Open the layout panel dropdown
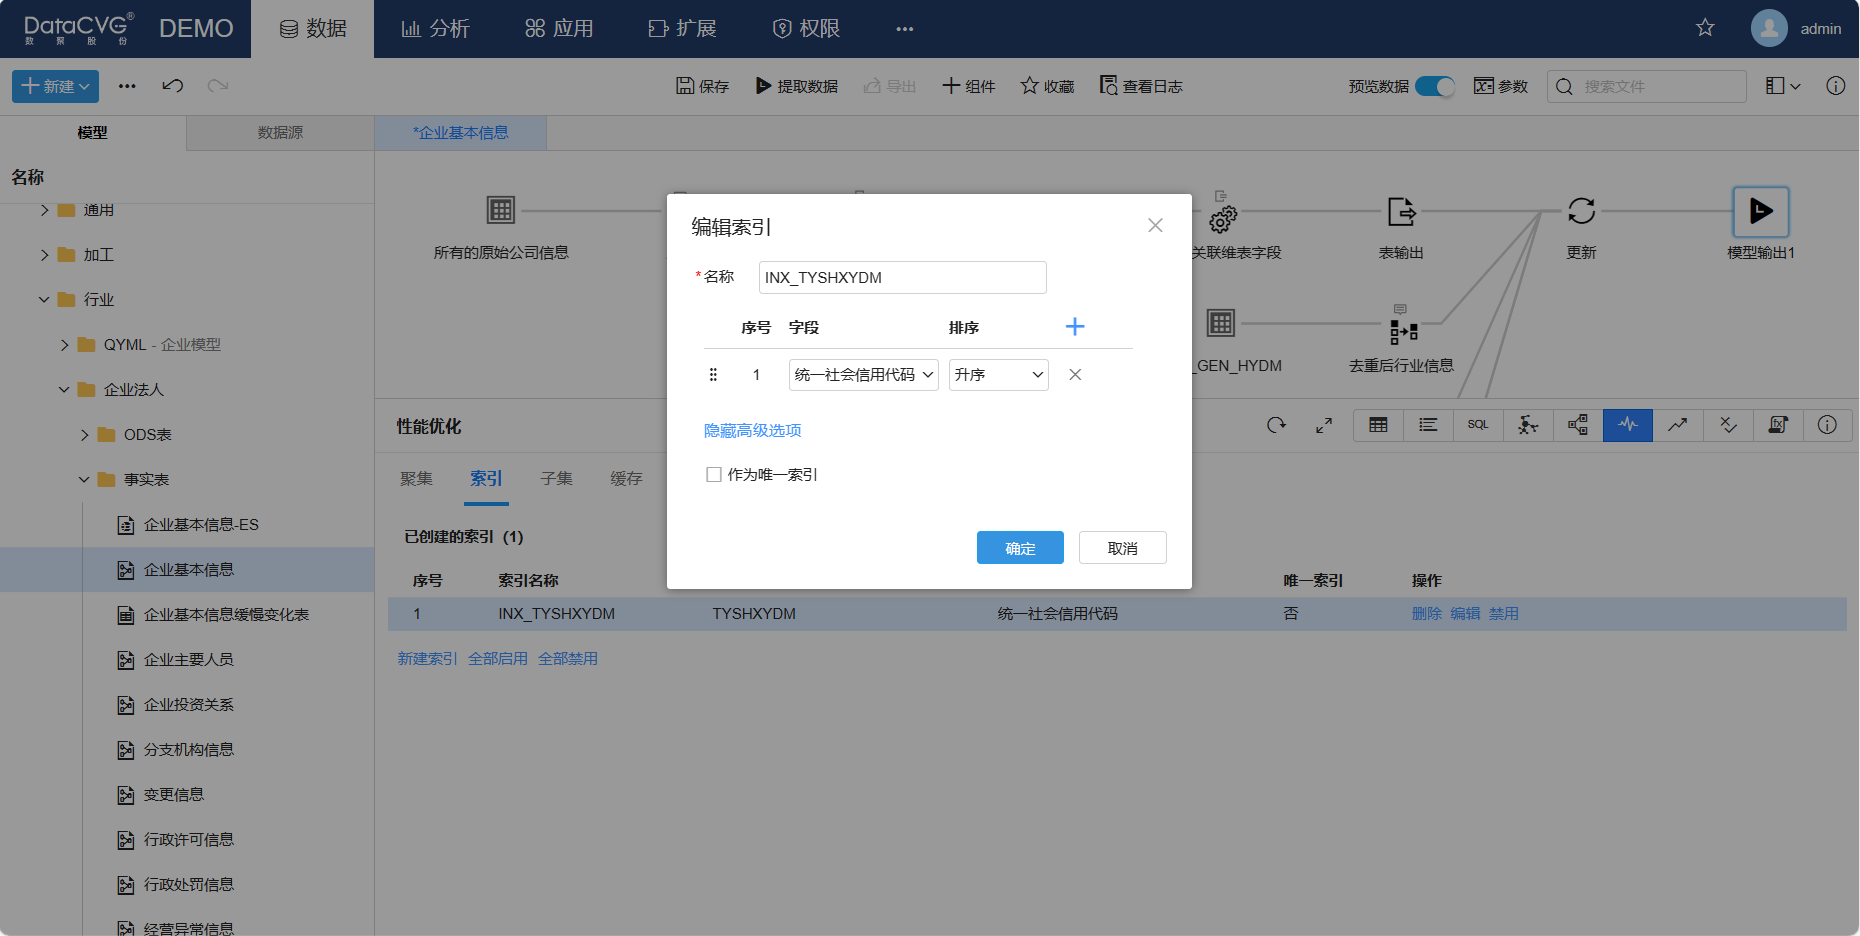This screenshot has width=1860, height=936. (1783, 86)
